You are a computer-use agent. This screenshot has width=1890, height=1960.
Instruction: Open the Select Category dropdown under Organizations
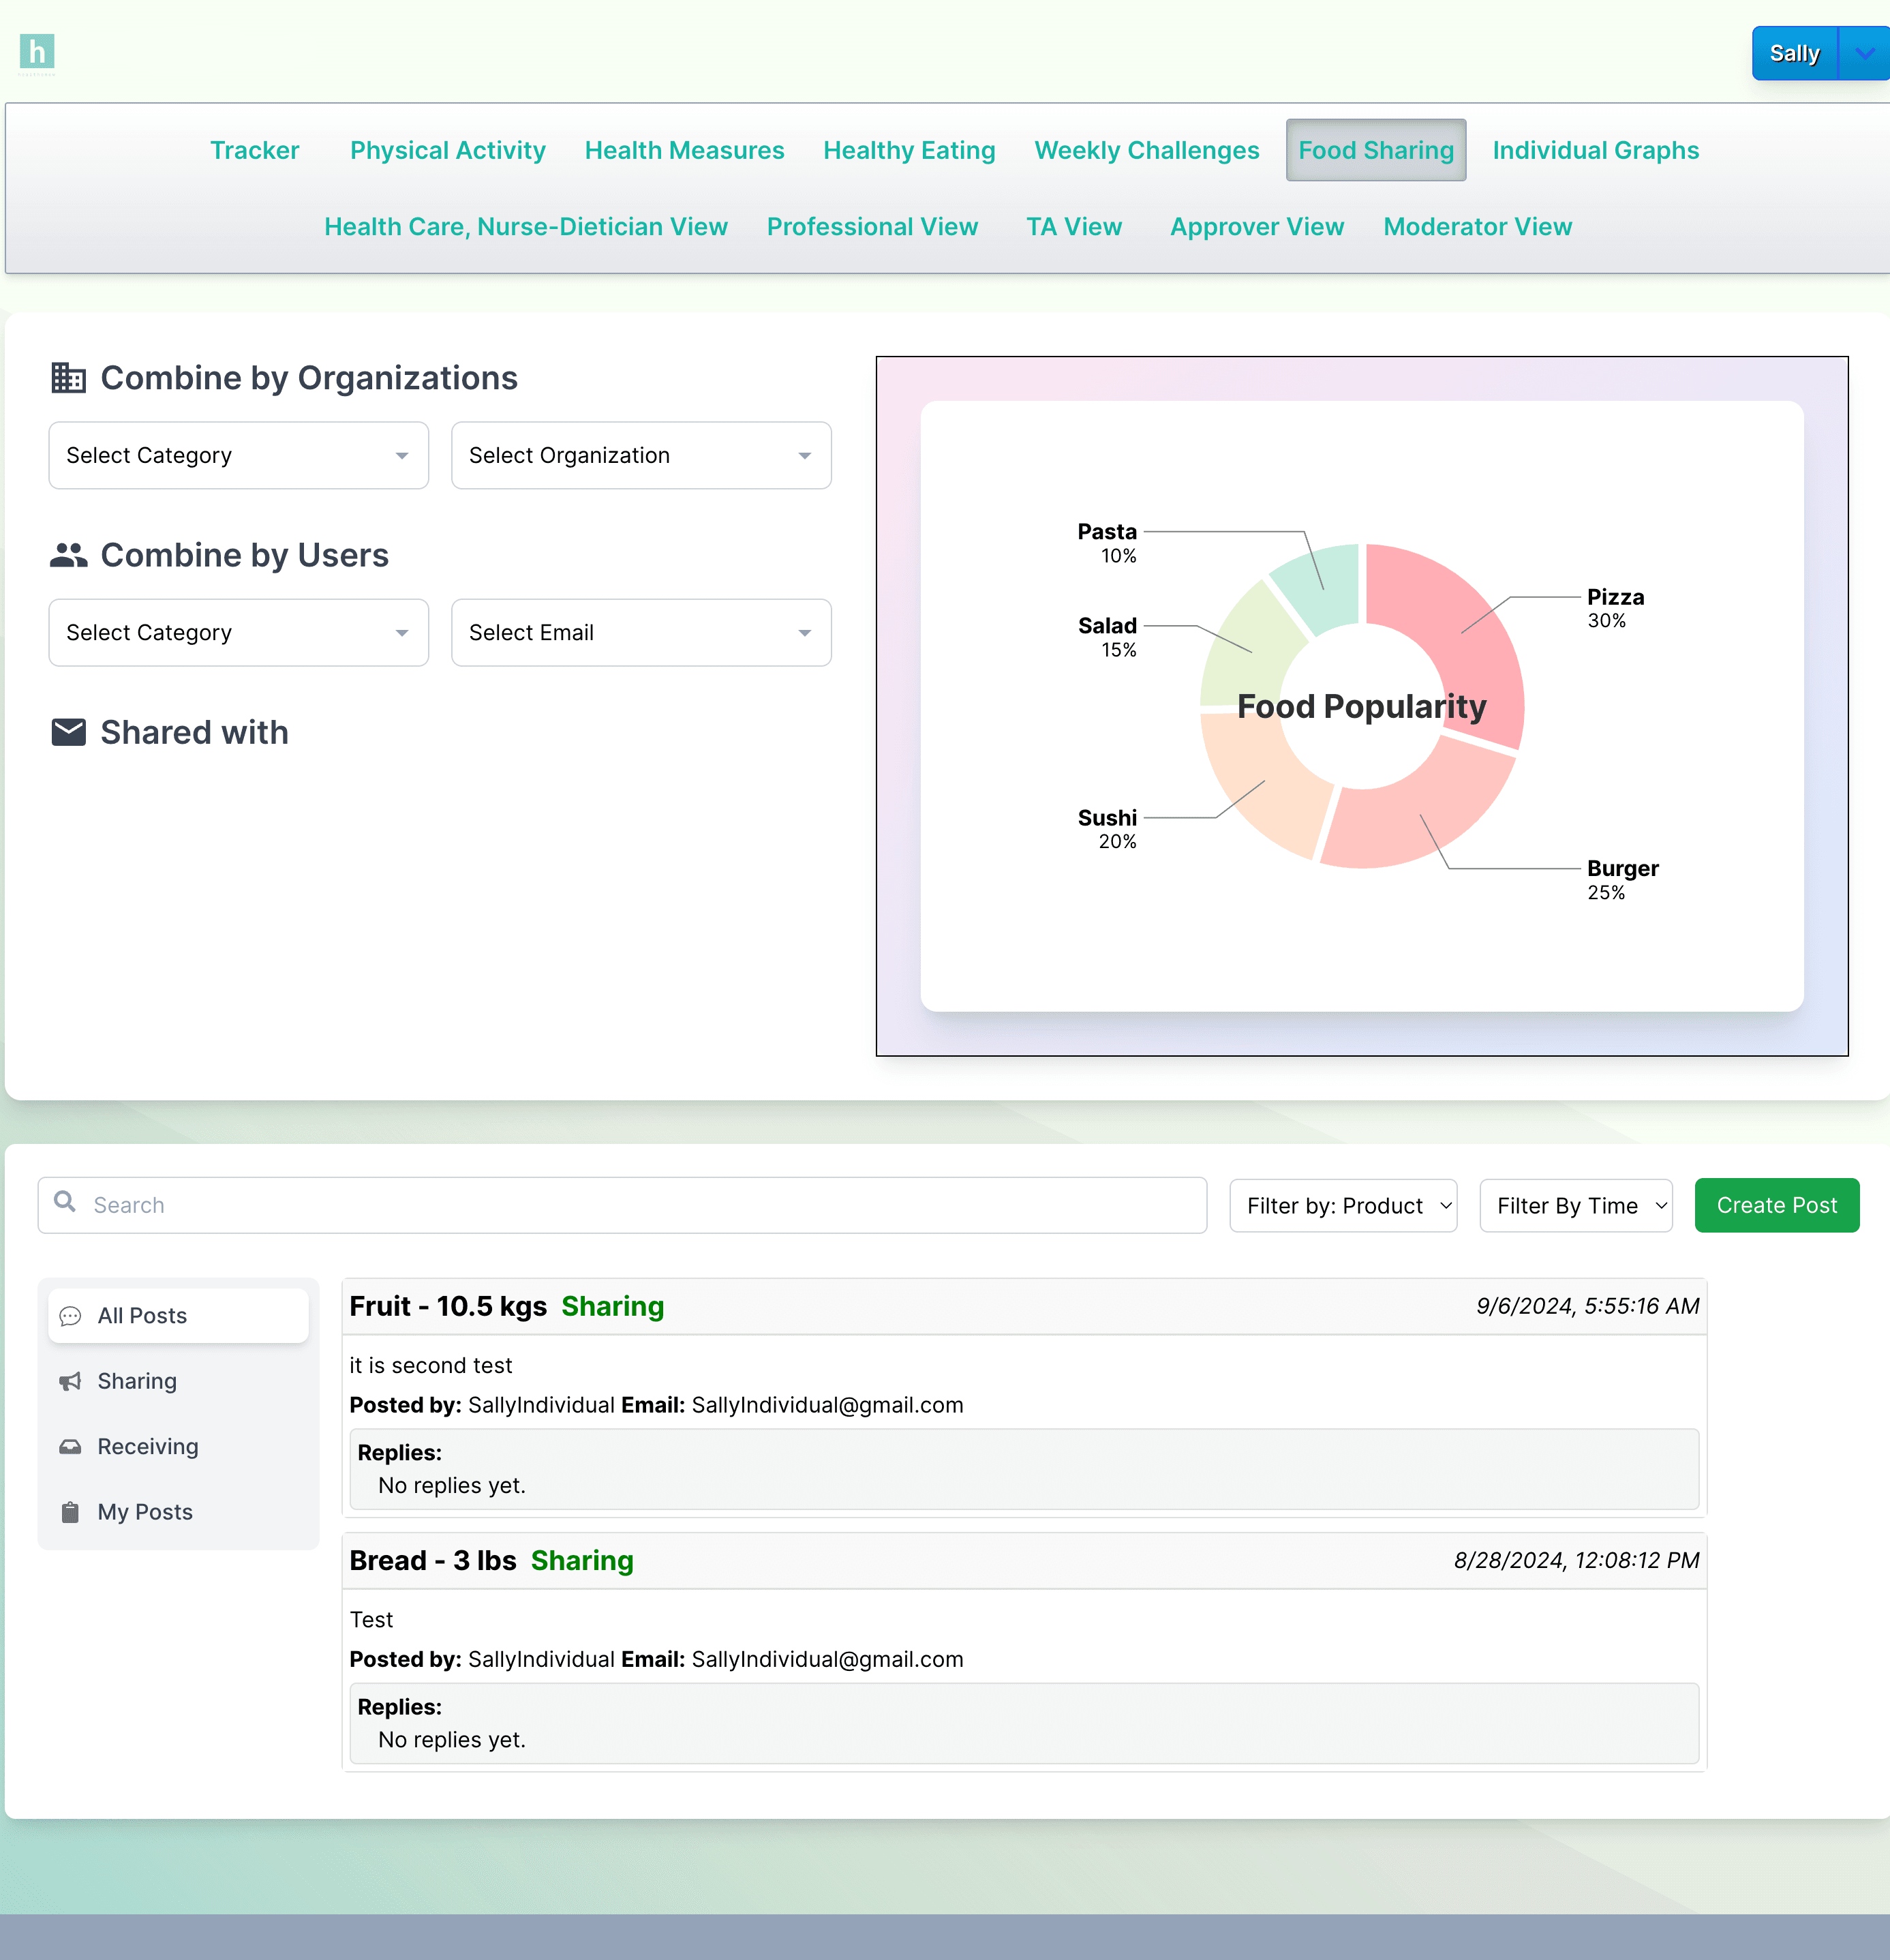click(x=237, y=456)
